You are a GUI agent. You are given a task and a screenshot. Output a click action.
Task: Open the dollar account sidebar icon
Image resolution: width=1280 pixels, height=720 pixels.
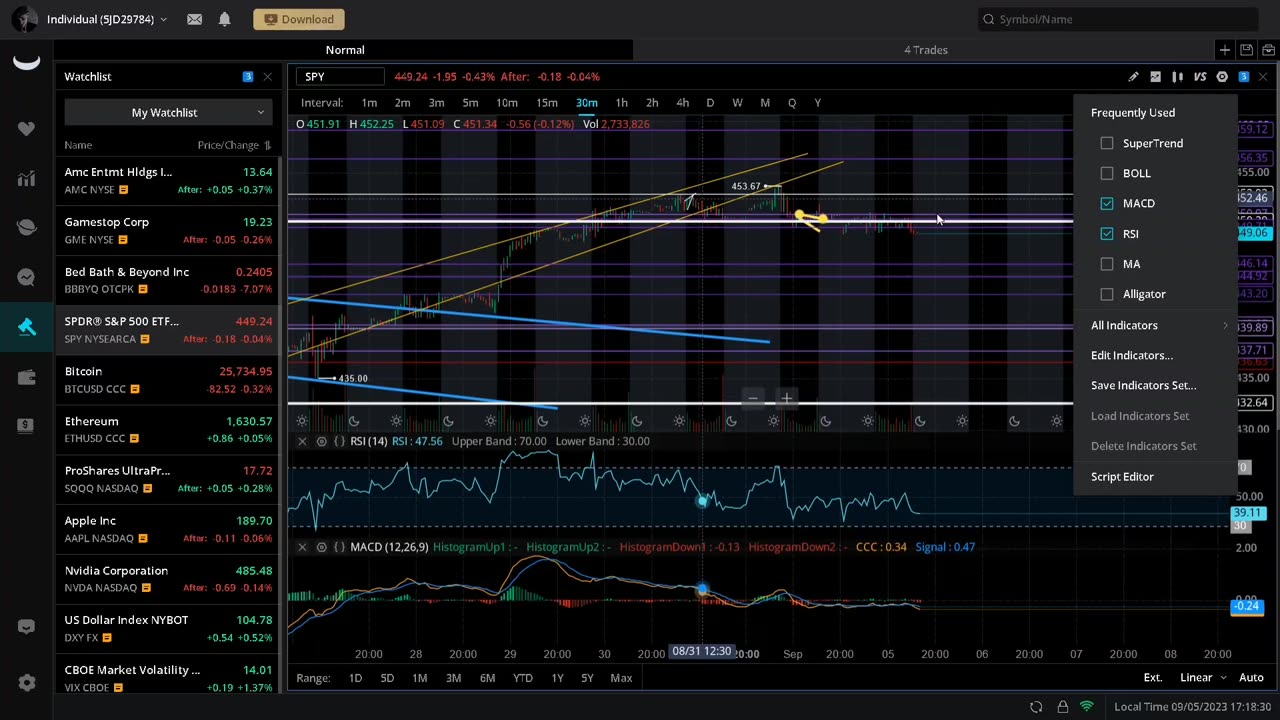26,425
